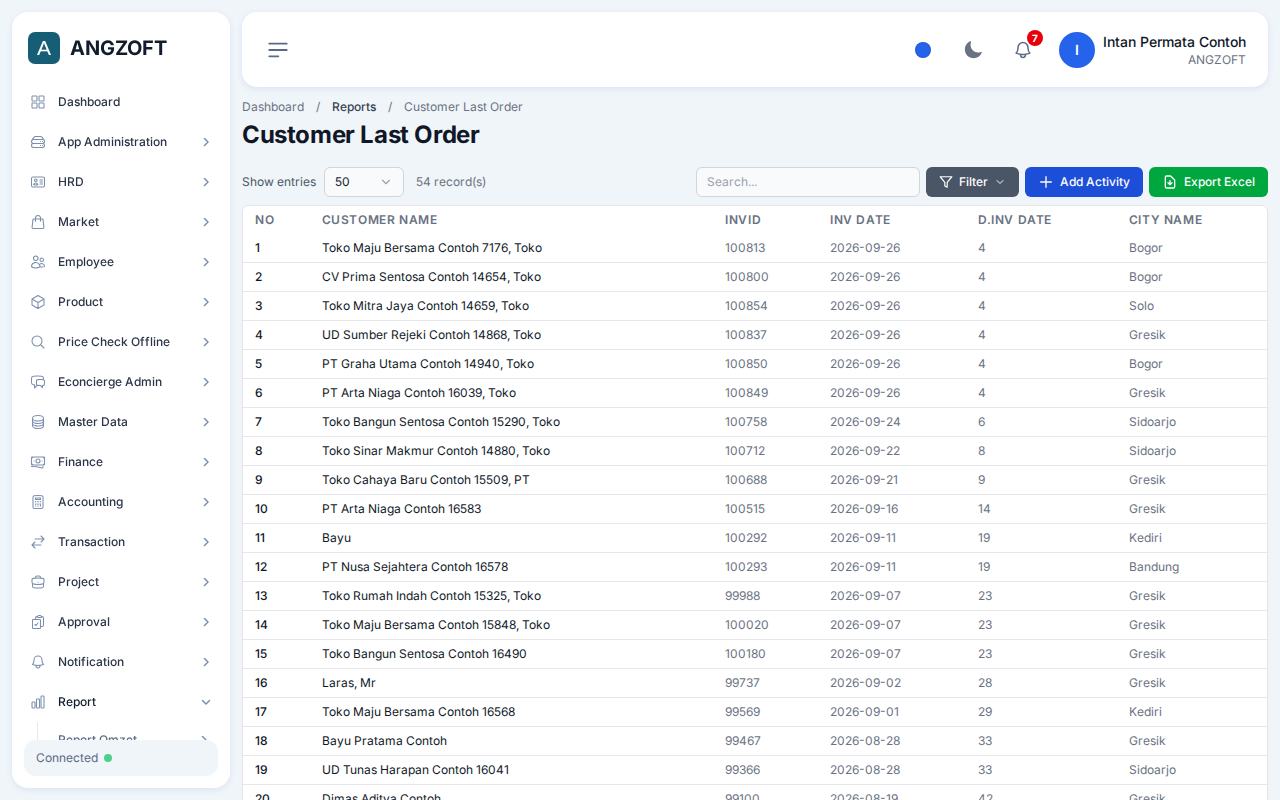The image size is (1280, 800).
Task: Click Laras, Mr customer name
Action: point(349,683)
